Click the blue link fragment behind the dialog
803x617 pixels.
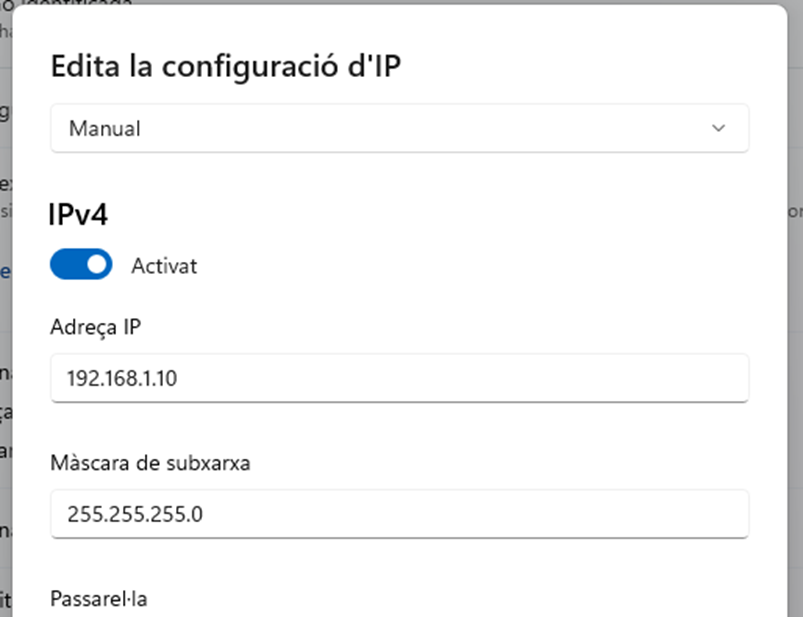[x=5, y=270]
